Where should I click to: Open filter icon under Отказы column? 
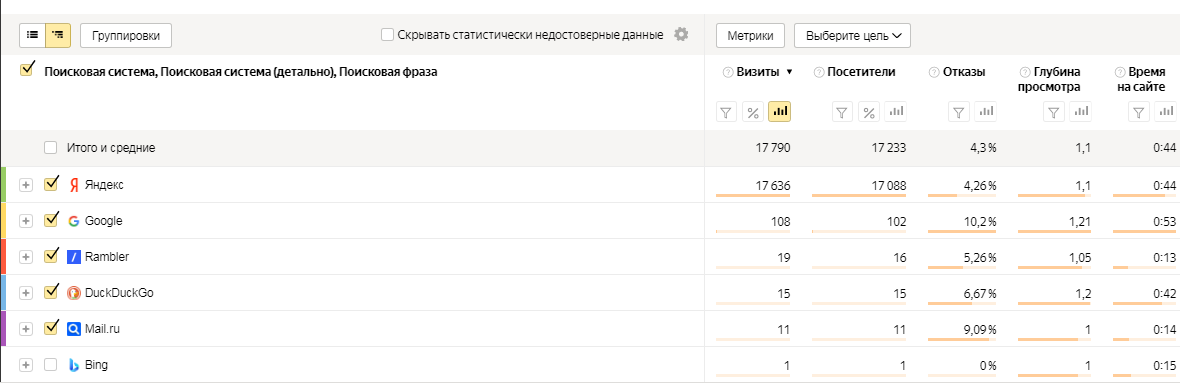(959, 112)
